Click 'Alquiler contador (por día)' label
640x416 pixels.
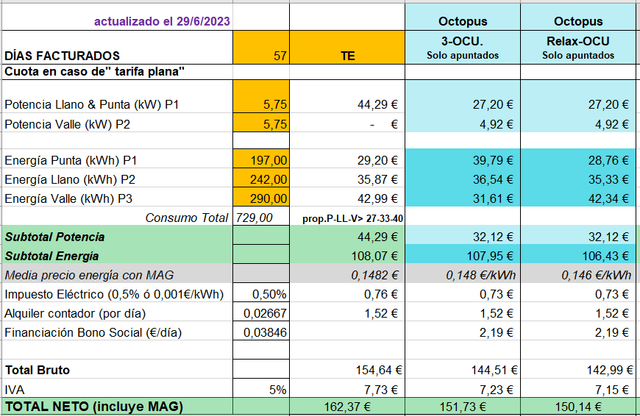(117, 312)
